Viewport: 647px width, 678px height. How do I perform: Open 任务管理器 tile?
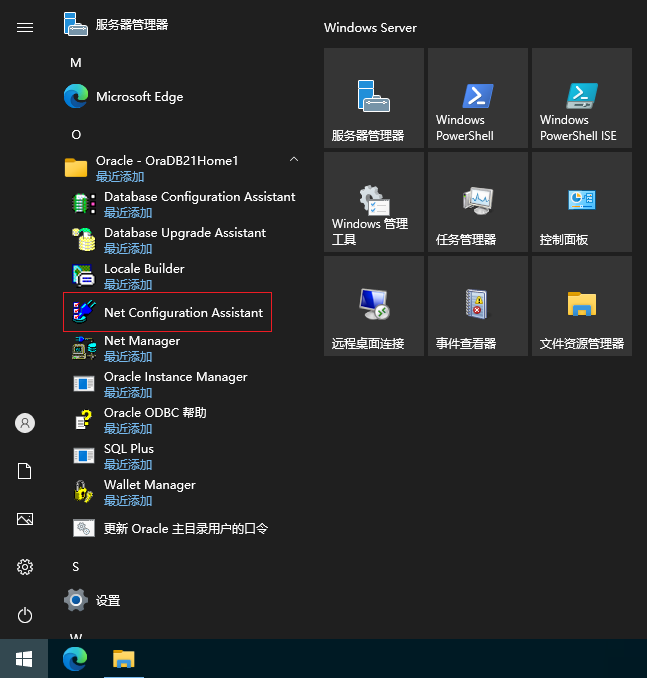[478, 202]
